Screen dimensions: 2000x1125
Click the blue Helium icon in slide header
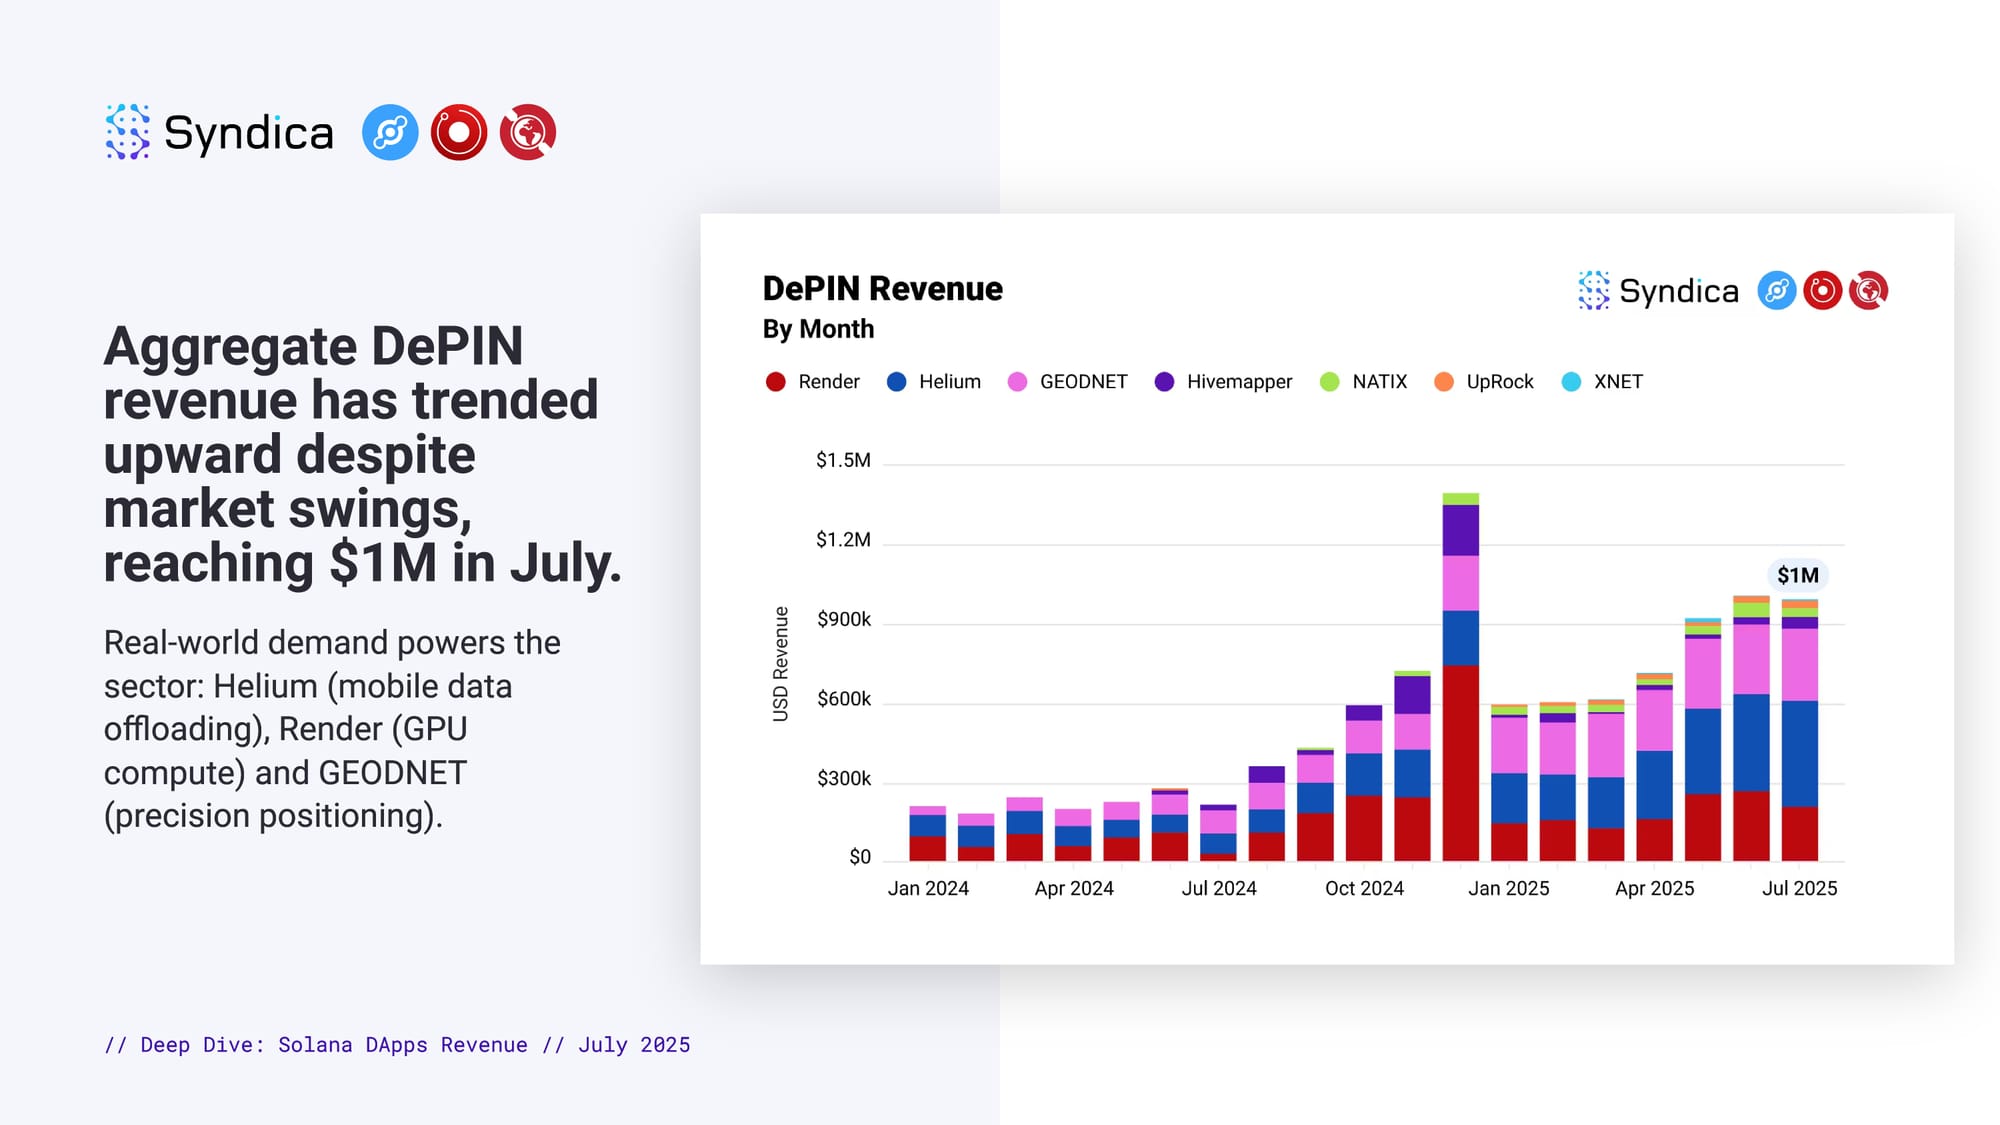click(x=390, y=132)
